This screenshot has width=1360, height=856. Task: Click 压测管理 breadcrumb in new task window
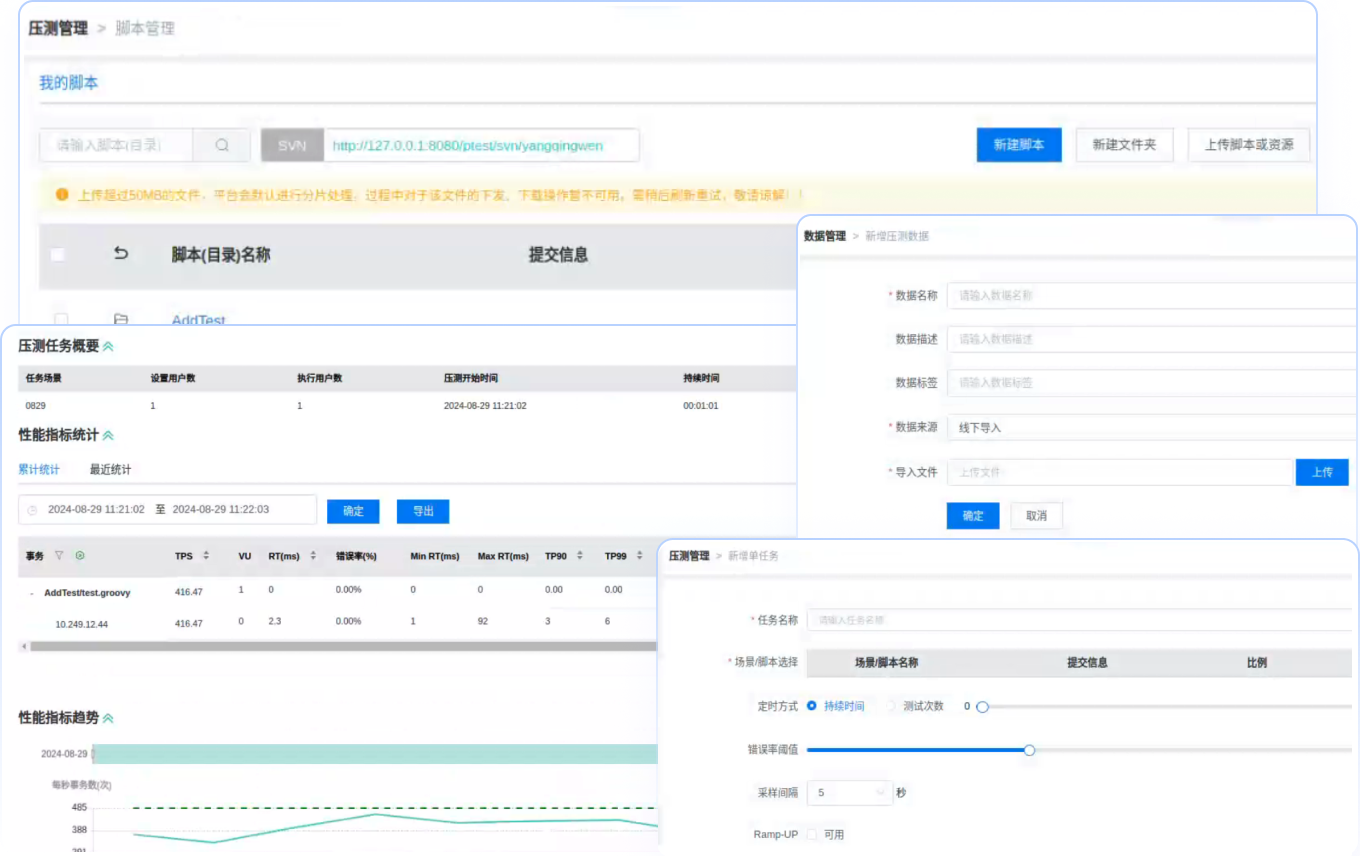click(689, 555)
